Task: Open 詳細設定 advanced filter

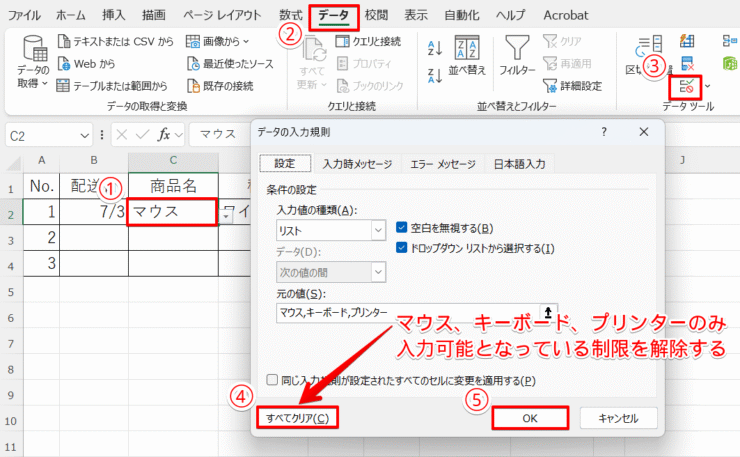Action: pos(572,85)
